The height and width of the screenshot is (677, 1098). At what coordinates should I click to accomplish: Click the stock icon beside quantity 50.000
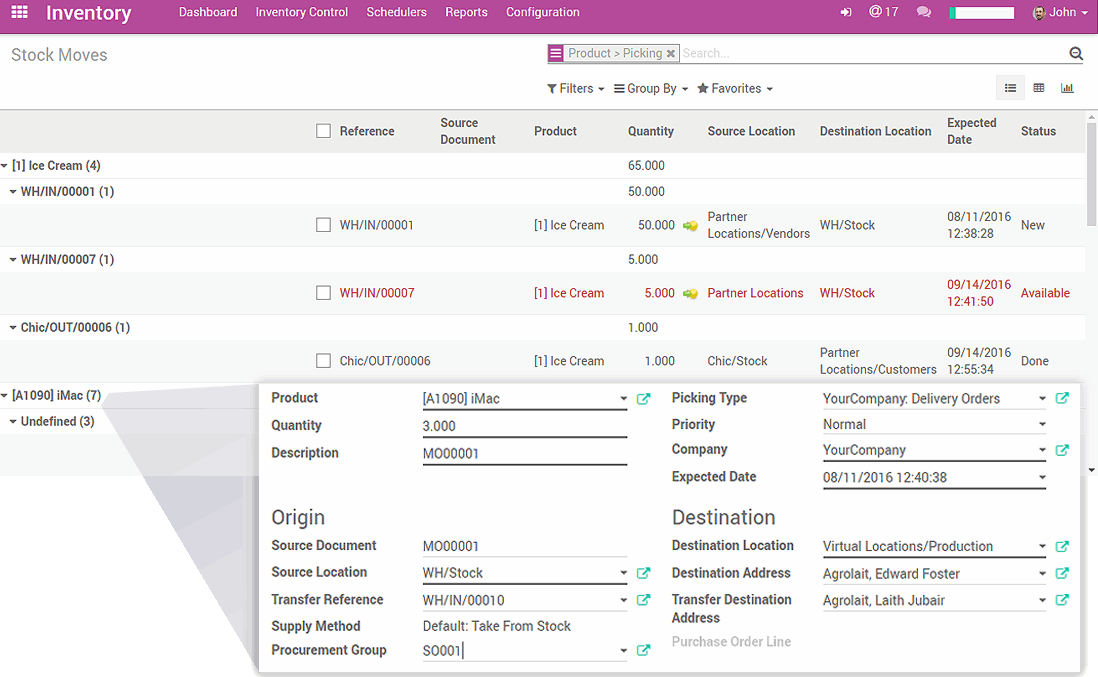click(x=690, y=225)
